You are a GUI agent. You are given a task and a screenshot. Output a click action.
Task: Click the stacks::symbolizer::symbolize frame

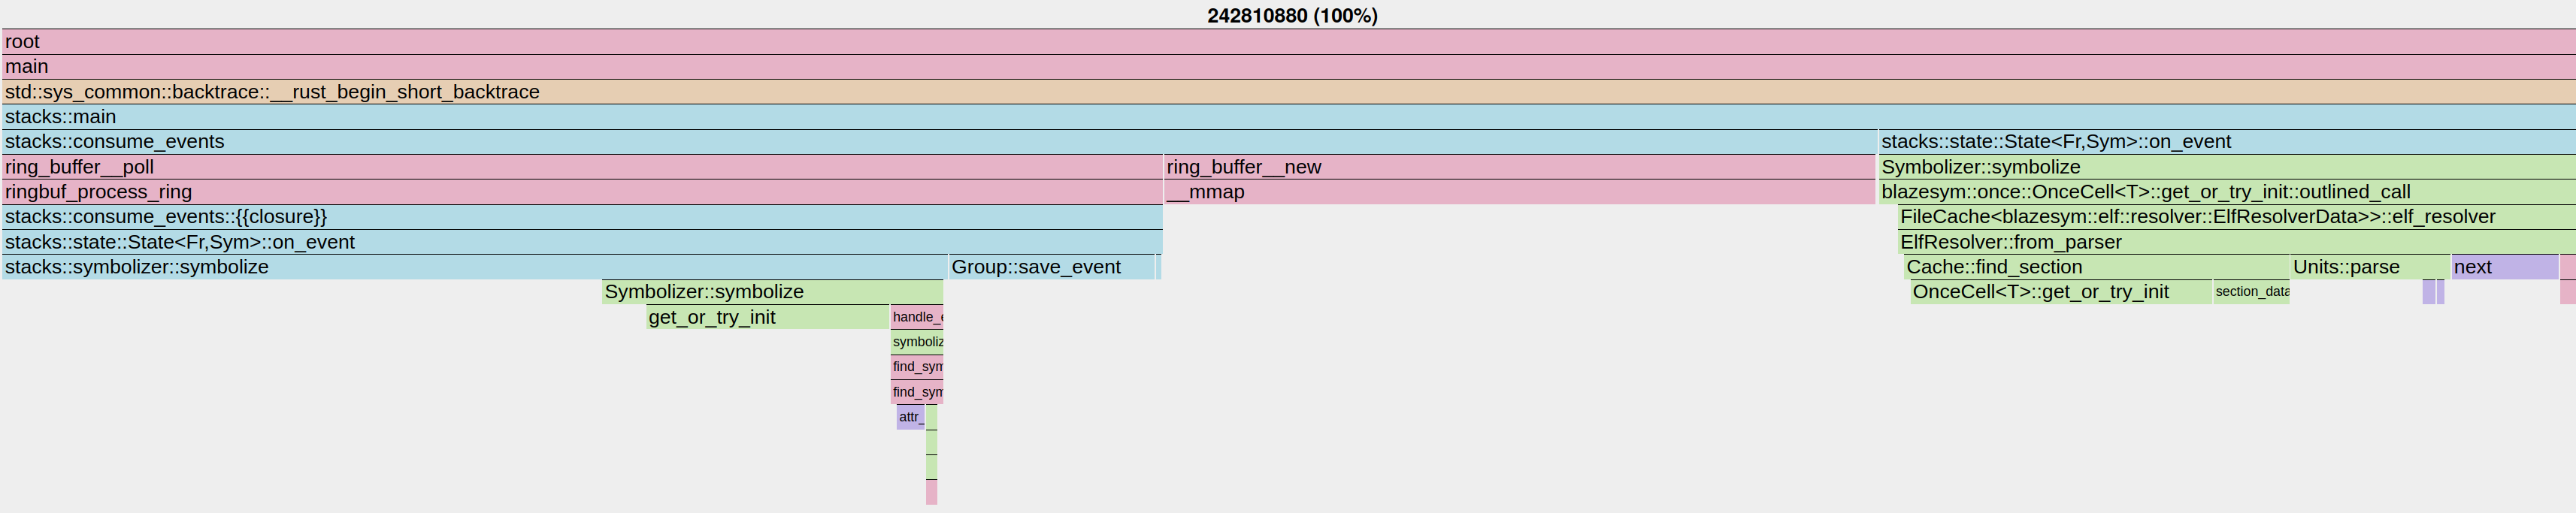point(474,267)
